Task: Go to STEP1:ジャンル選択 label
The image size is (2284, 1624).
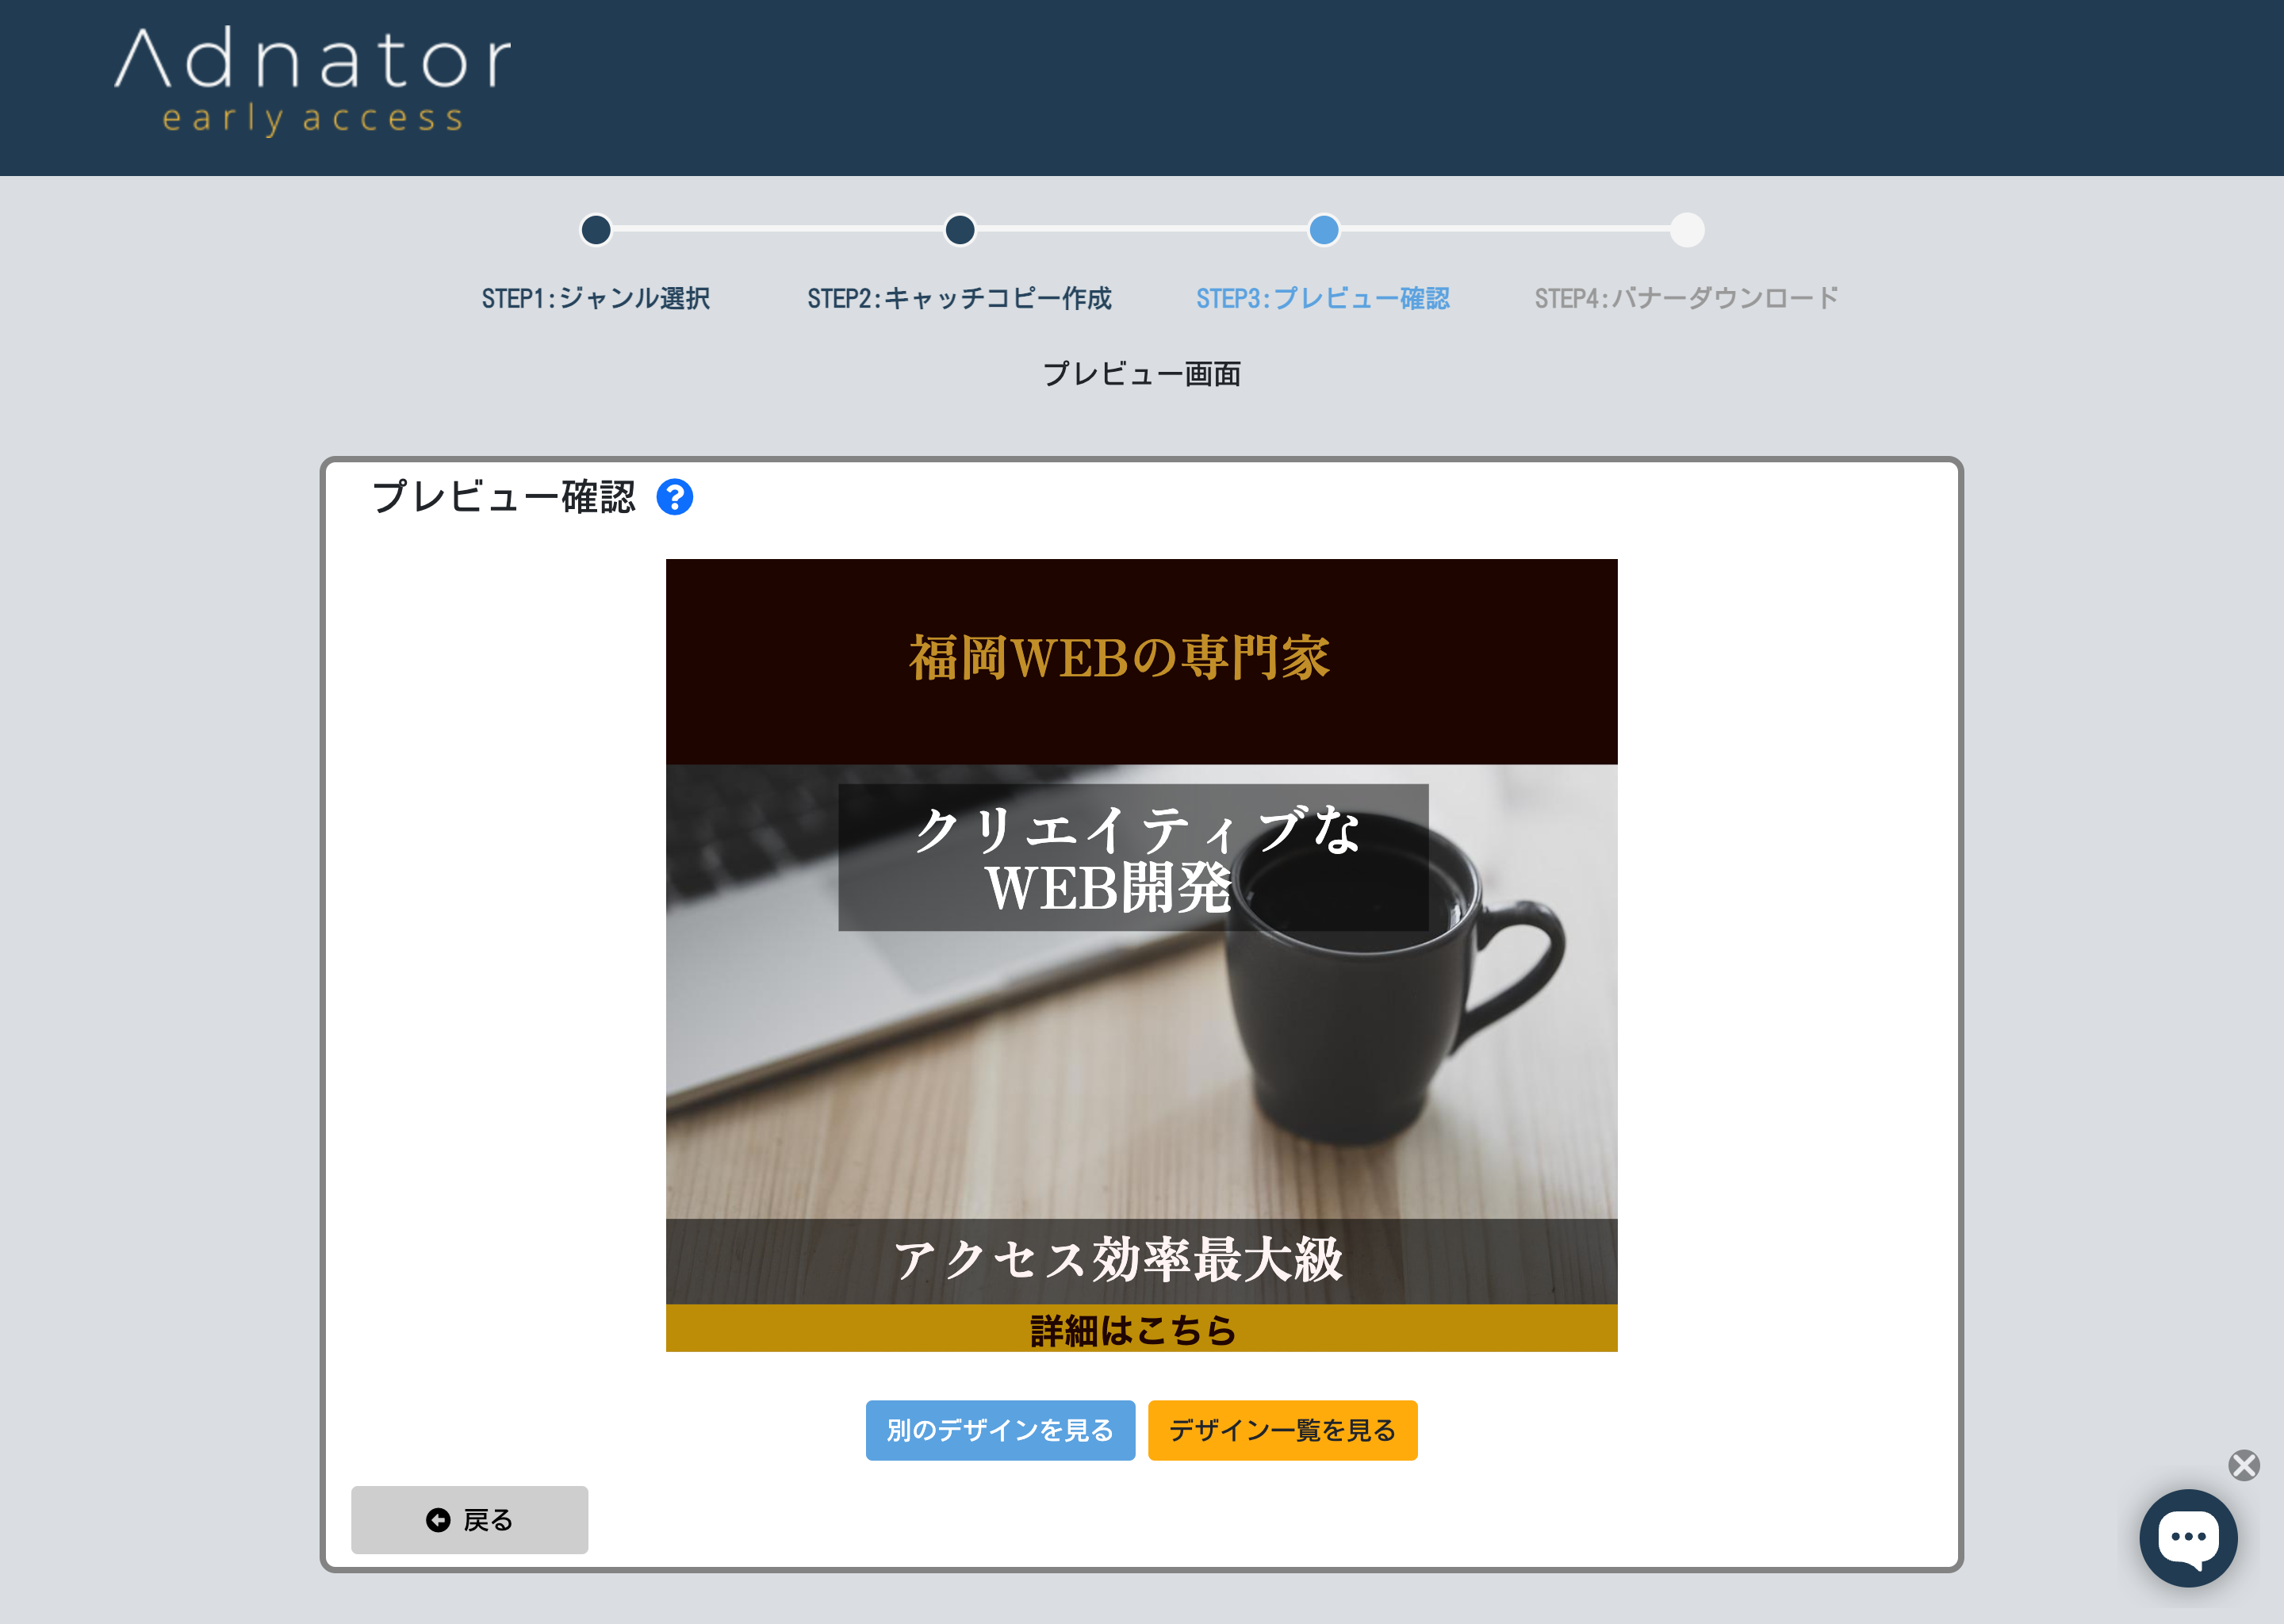Action: [x=596, y=298]
